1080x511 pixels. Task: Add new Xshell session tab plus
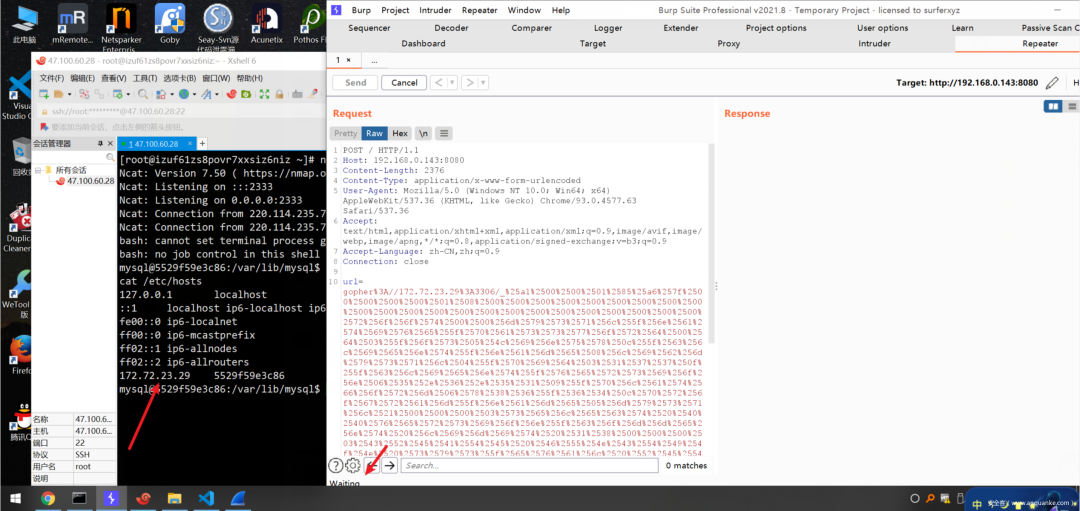point(202,144)
